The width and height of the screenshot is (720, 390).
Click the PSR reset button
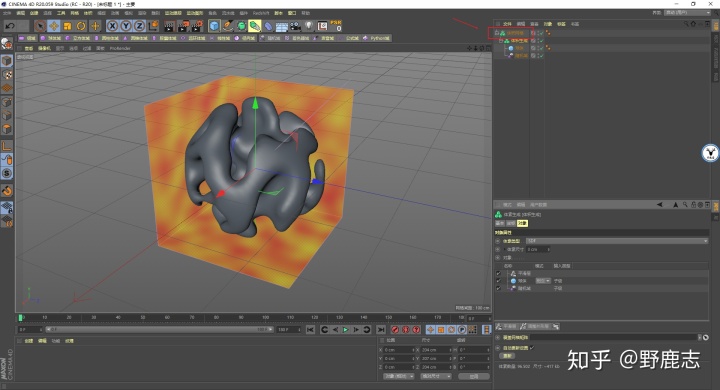pos(336,26)
